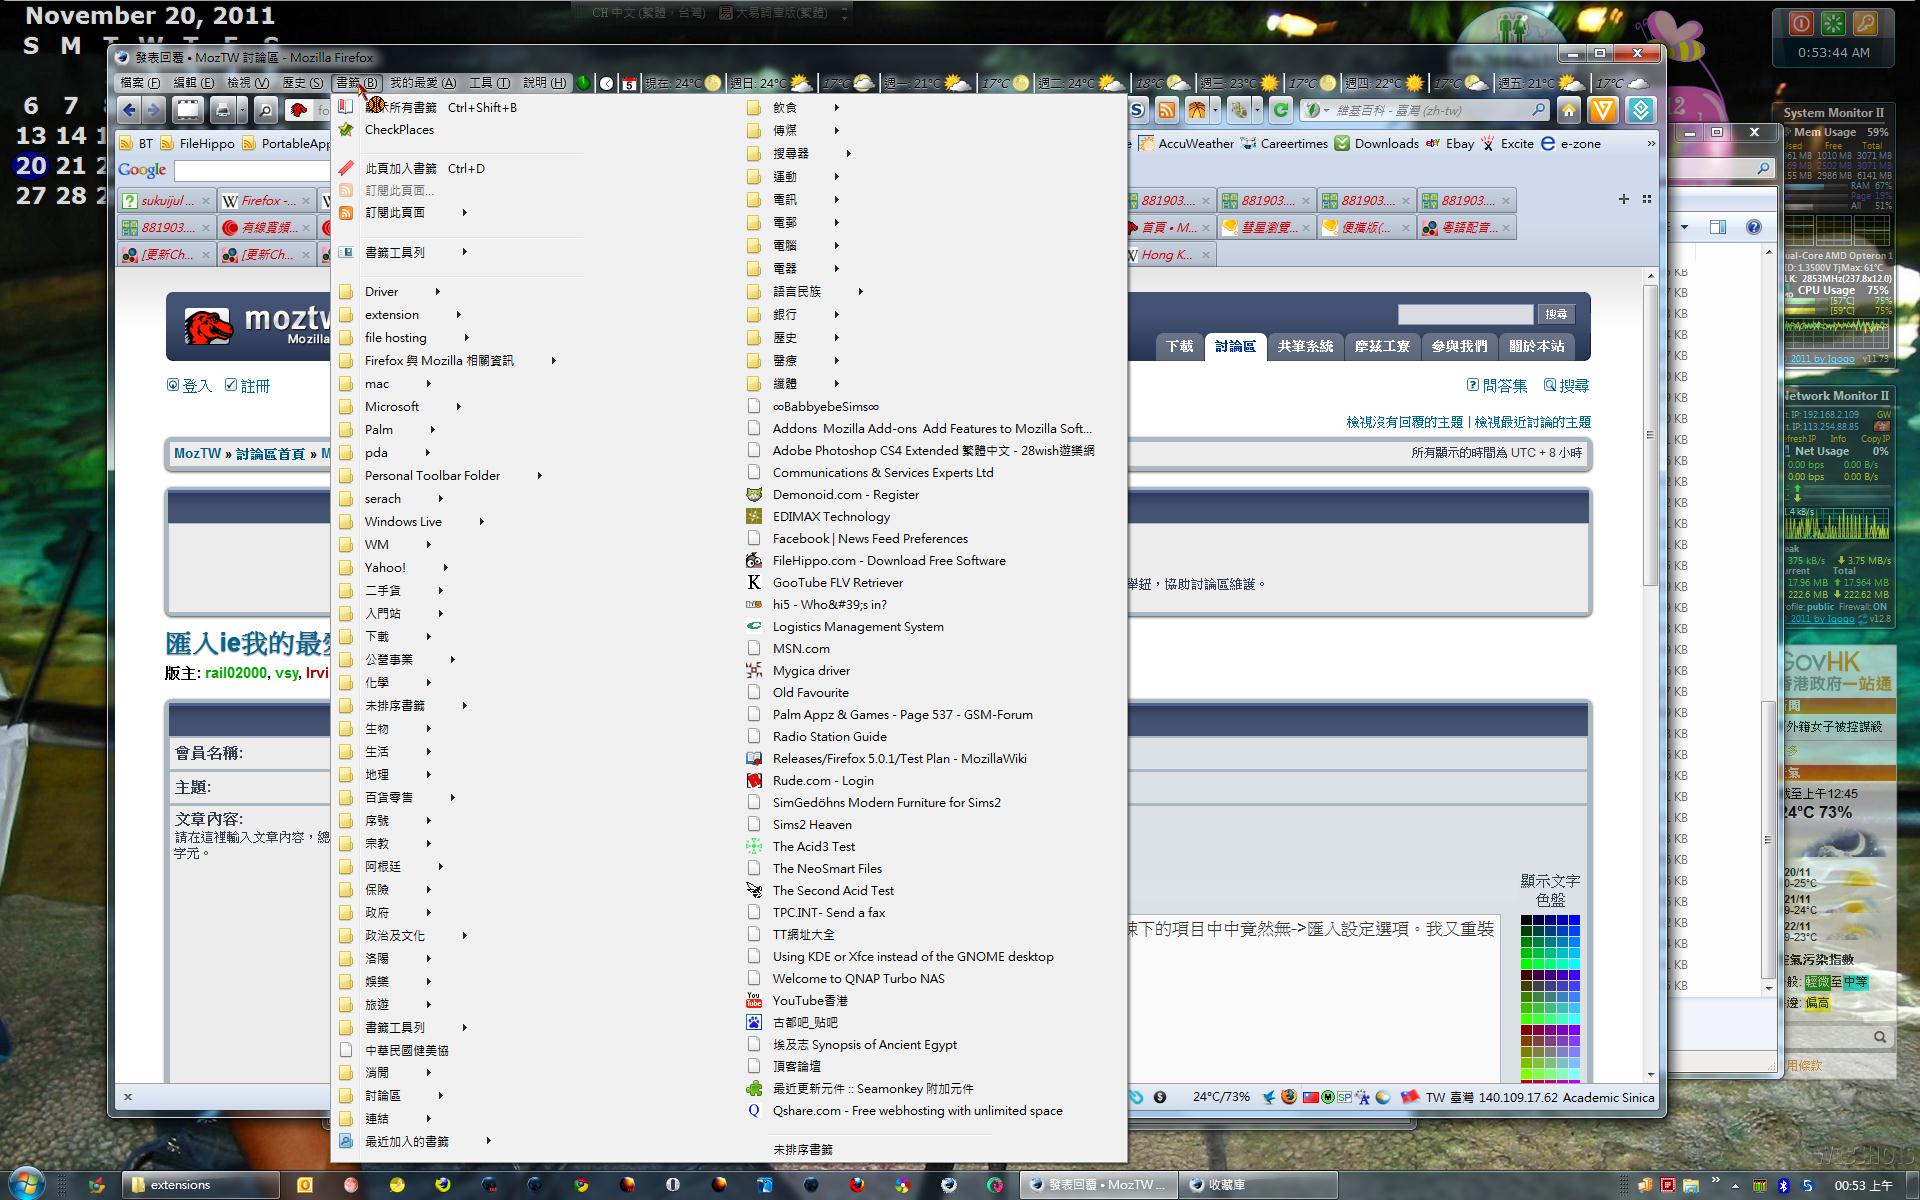Viewport: 1920px width, 1200px height.
Task: Click 共筆系統 site navigation tab
Action: [1305, 346]
